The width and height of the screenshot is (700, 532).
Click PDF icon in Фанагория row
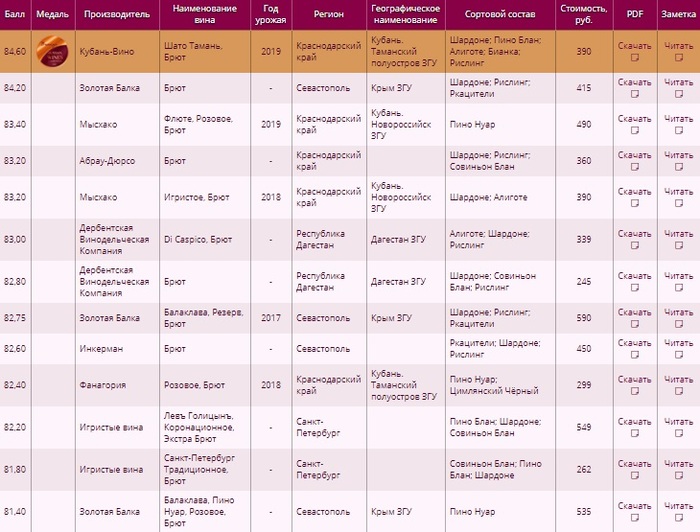[x=634, y=391]
